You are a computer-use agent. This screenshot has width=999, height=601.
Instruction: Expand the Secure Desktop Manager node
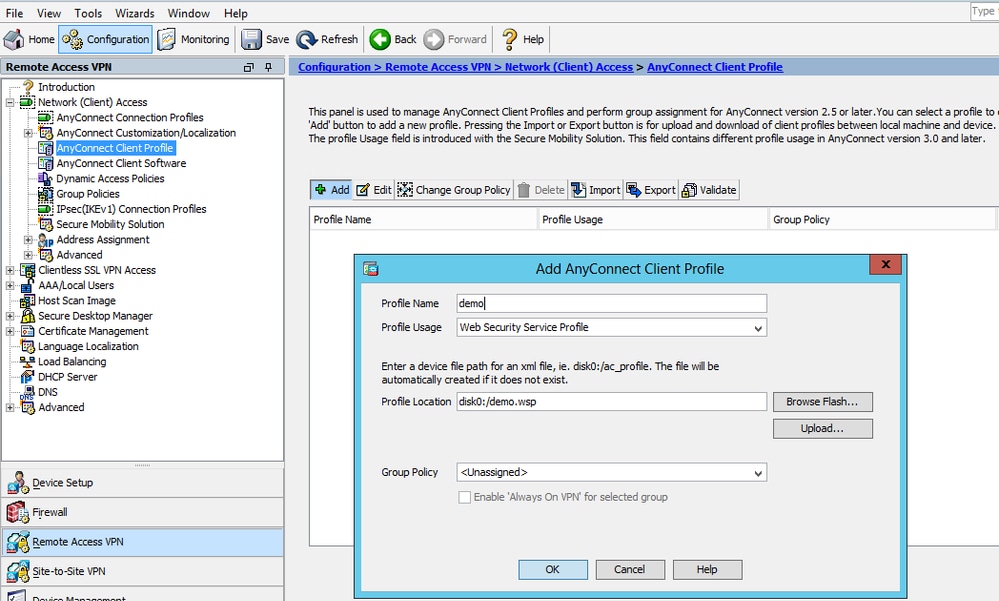coord(10,316)
